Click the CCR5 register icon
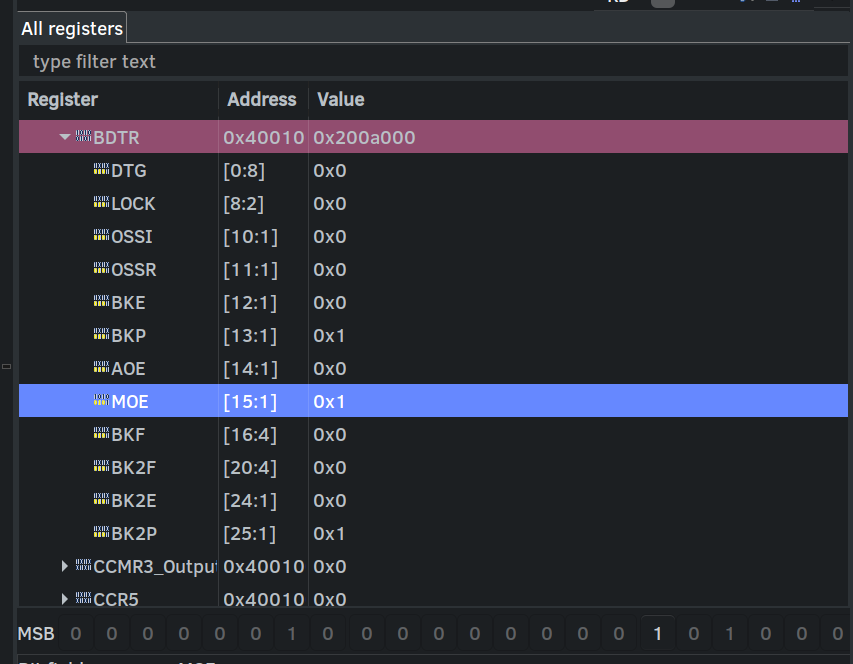This screenshot has width=853, height=664. coord(83,598)
